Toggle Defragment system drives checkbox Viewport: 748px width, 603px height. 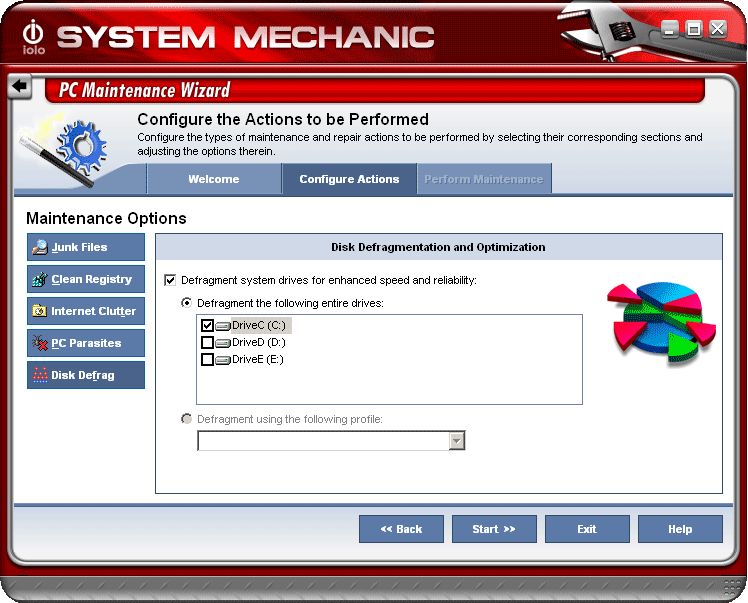pos(170,280)
